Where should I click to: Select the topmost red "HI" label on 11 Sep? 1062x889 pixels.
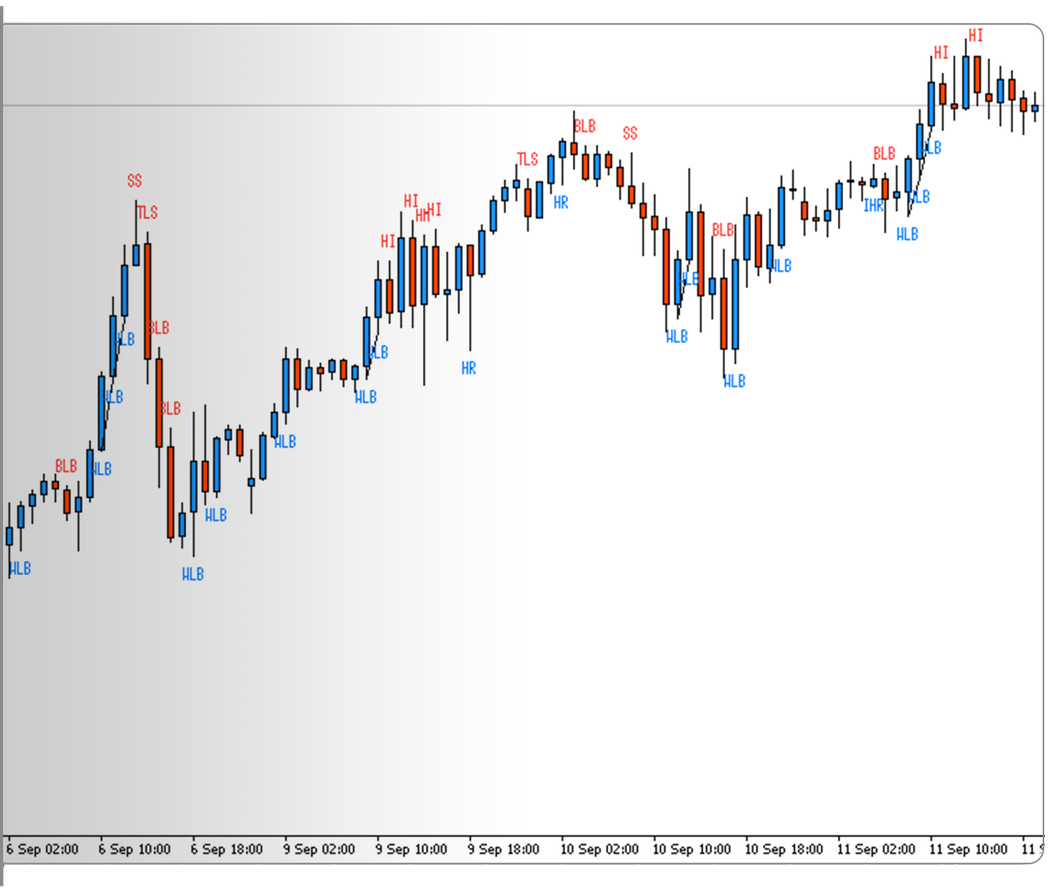[975, 35]
